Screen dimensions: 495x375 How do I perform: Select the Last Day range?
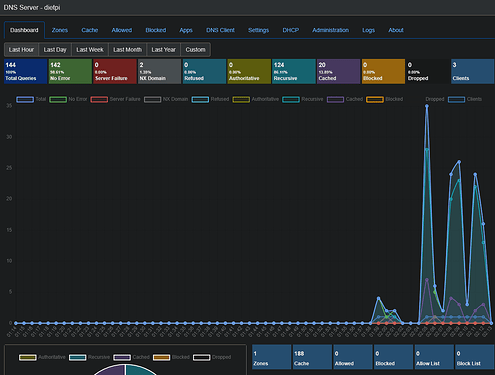coord(55,50)
